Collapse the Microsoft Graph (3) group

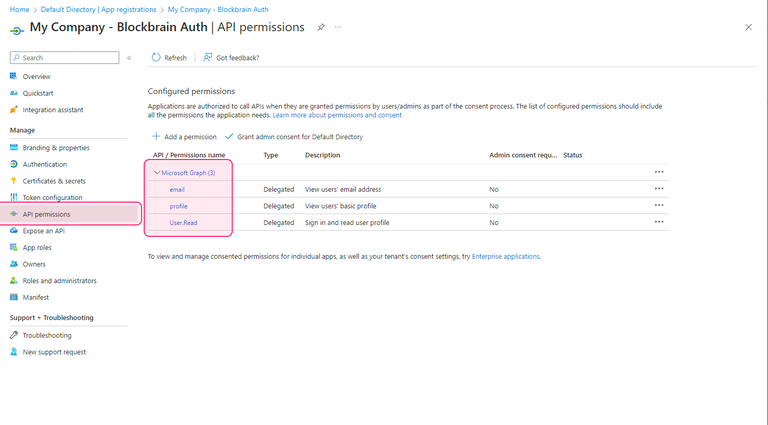pyautogui.click(x=157, y=172)
